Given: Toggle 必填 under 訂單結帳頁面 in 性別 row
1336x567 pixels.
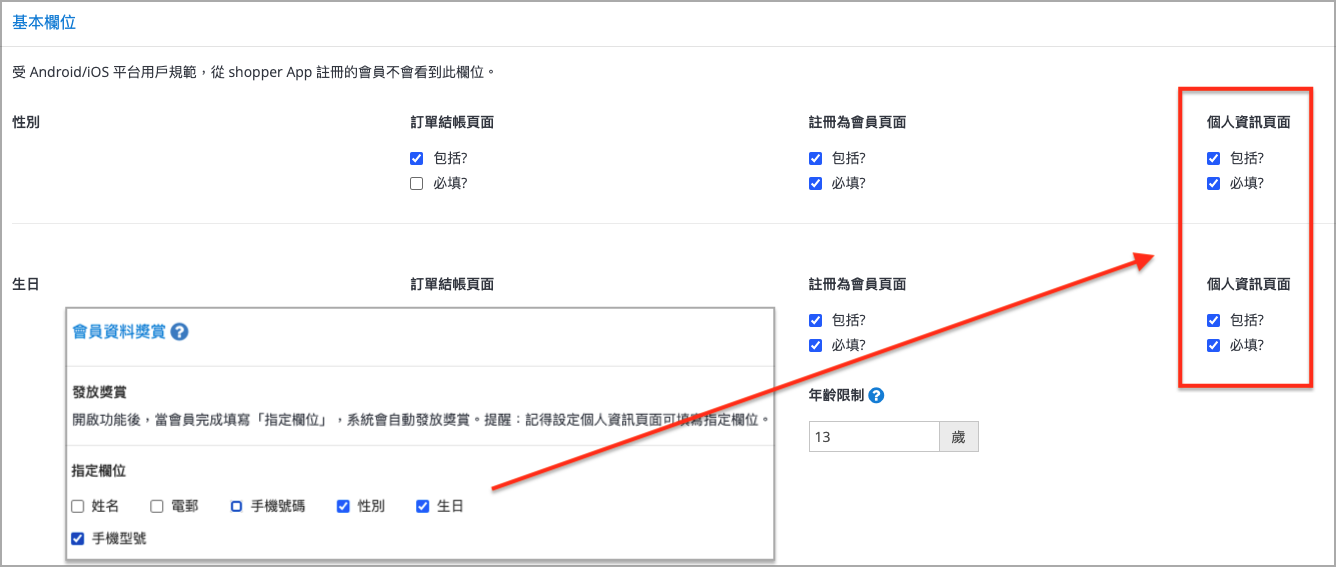Looking at the screenshot, I should click(417, 183).
